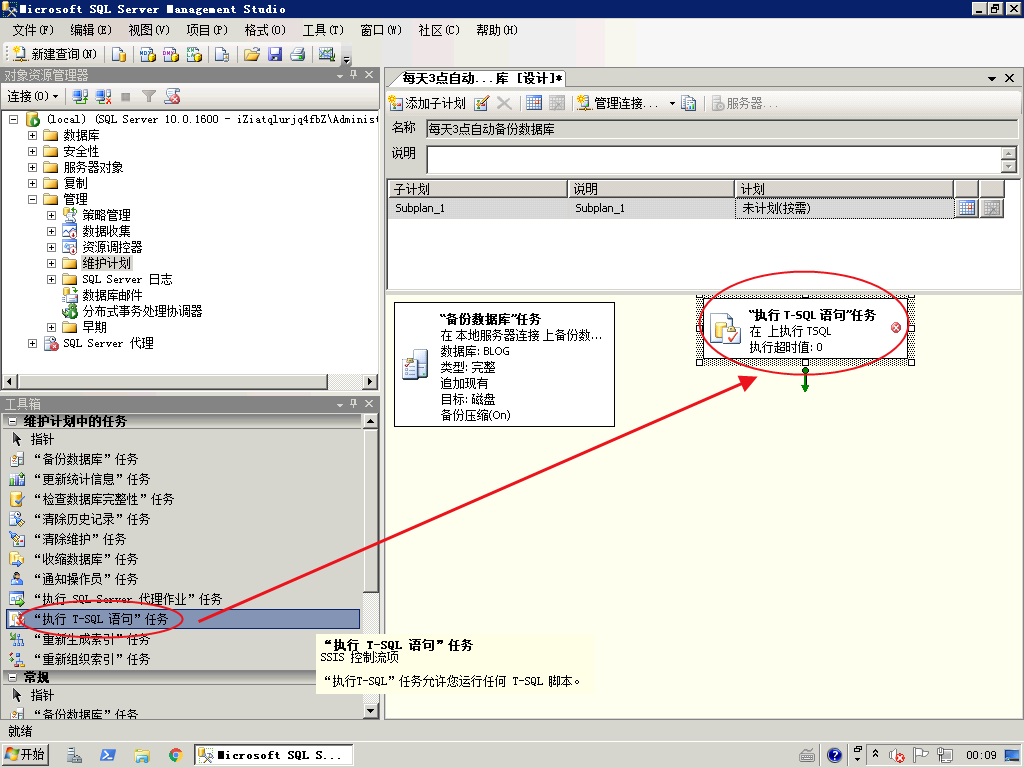Click the delete subplan X icon
Viewport: 1024px width, 768px height.
tap(504, 103)
